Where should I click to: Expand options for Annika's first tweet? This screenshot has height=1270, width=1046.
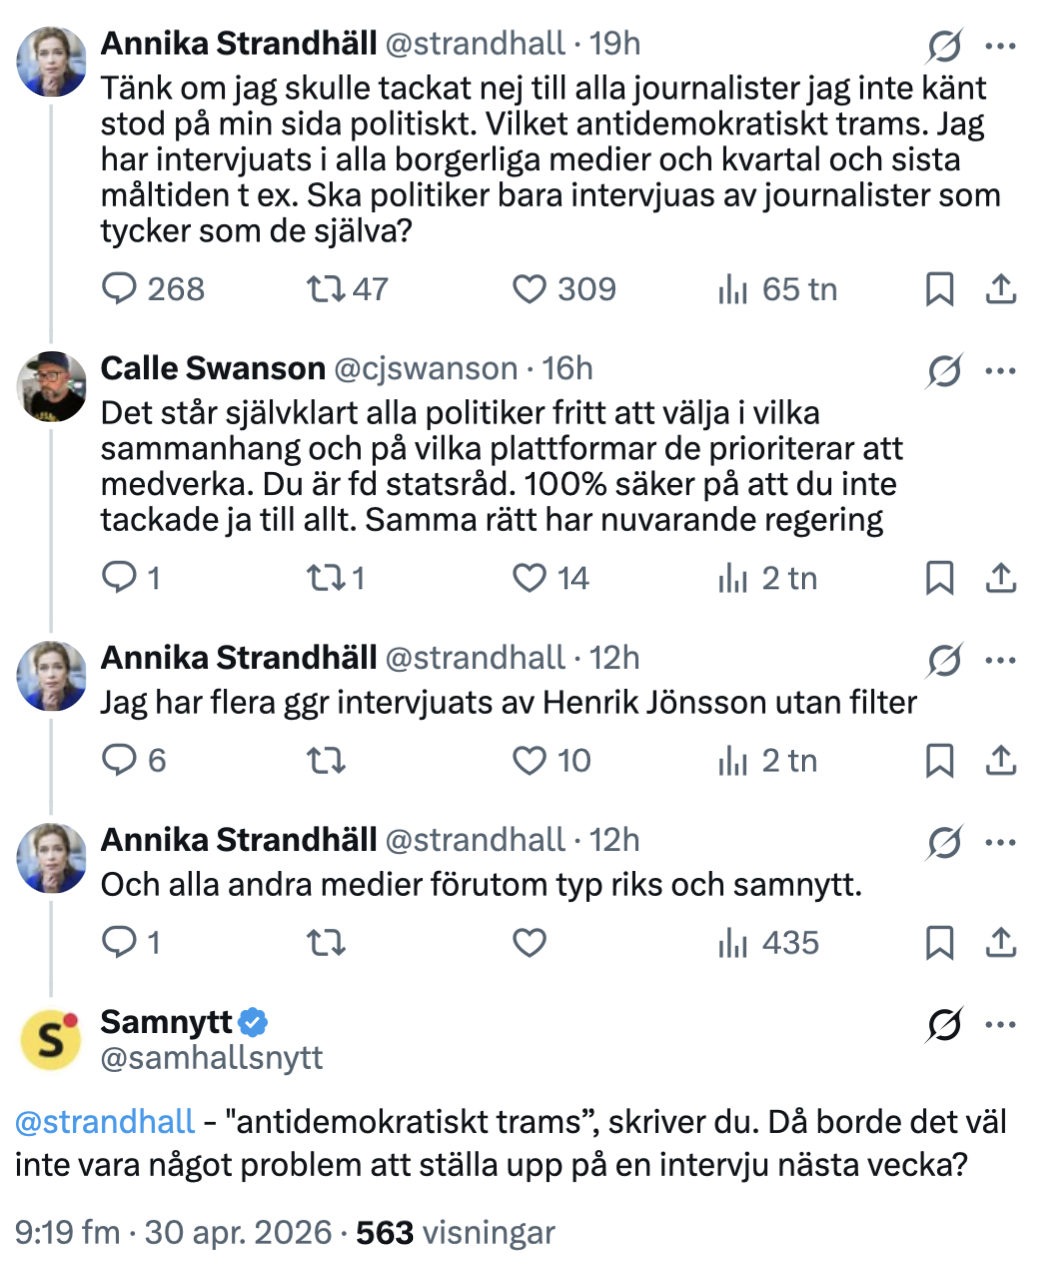(x=1001, y=46)
